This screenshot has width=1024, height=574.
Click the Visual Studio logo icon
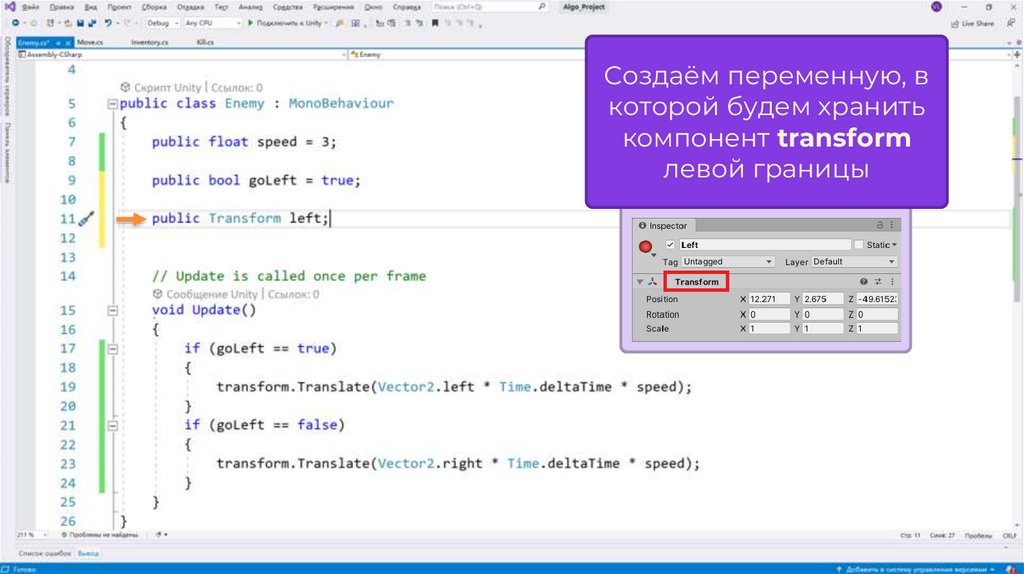[x=10, y=7]
